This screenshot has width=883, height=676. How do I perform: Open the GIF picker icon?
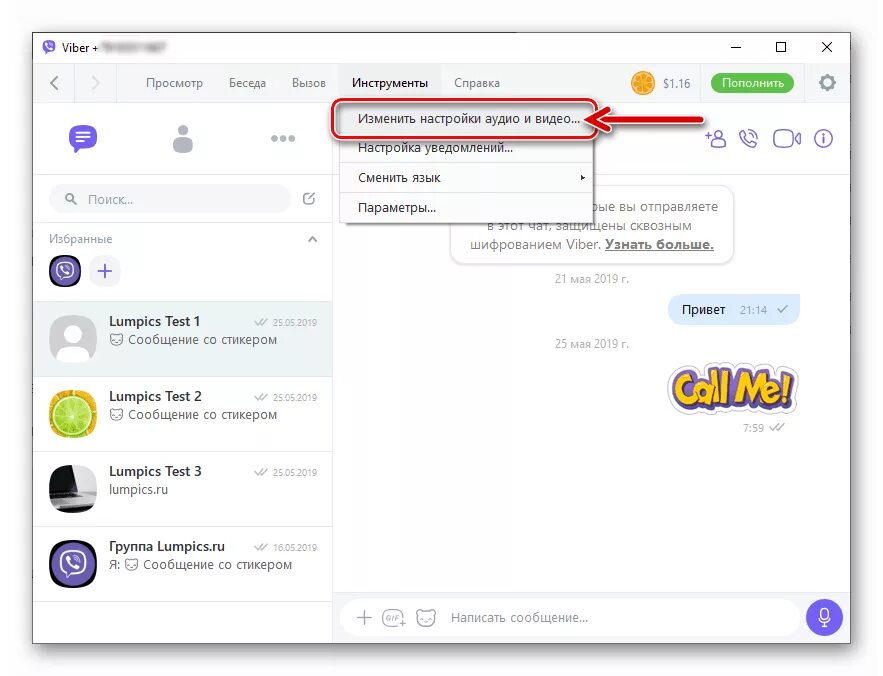(394, 618)
